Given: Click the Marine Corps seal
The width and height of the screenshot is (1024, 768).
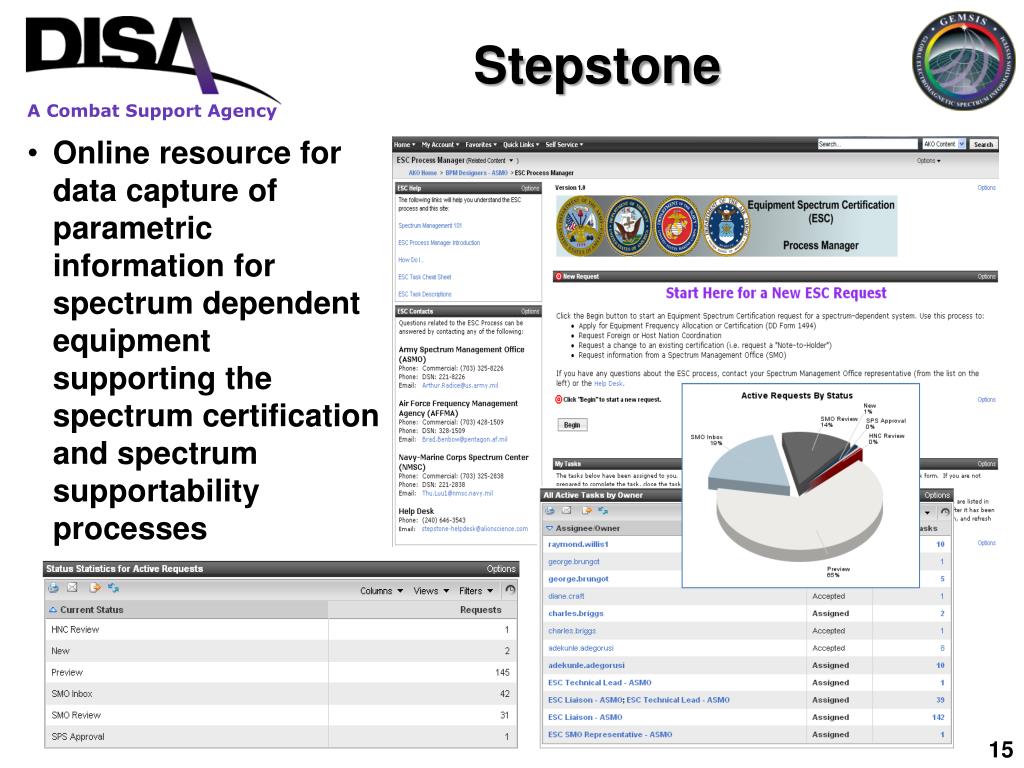Looking at the screenshot, I should pos(677,227).
